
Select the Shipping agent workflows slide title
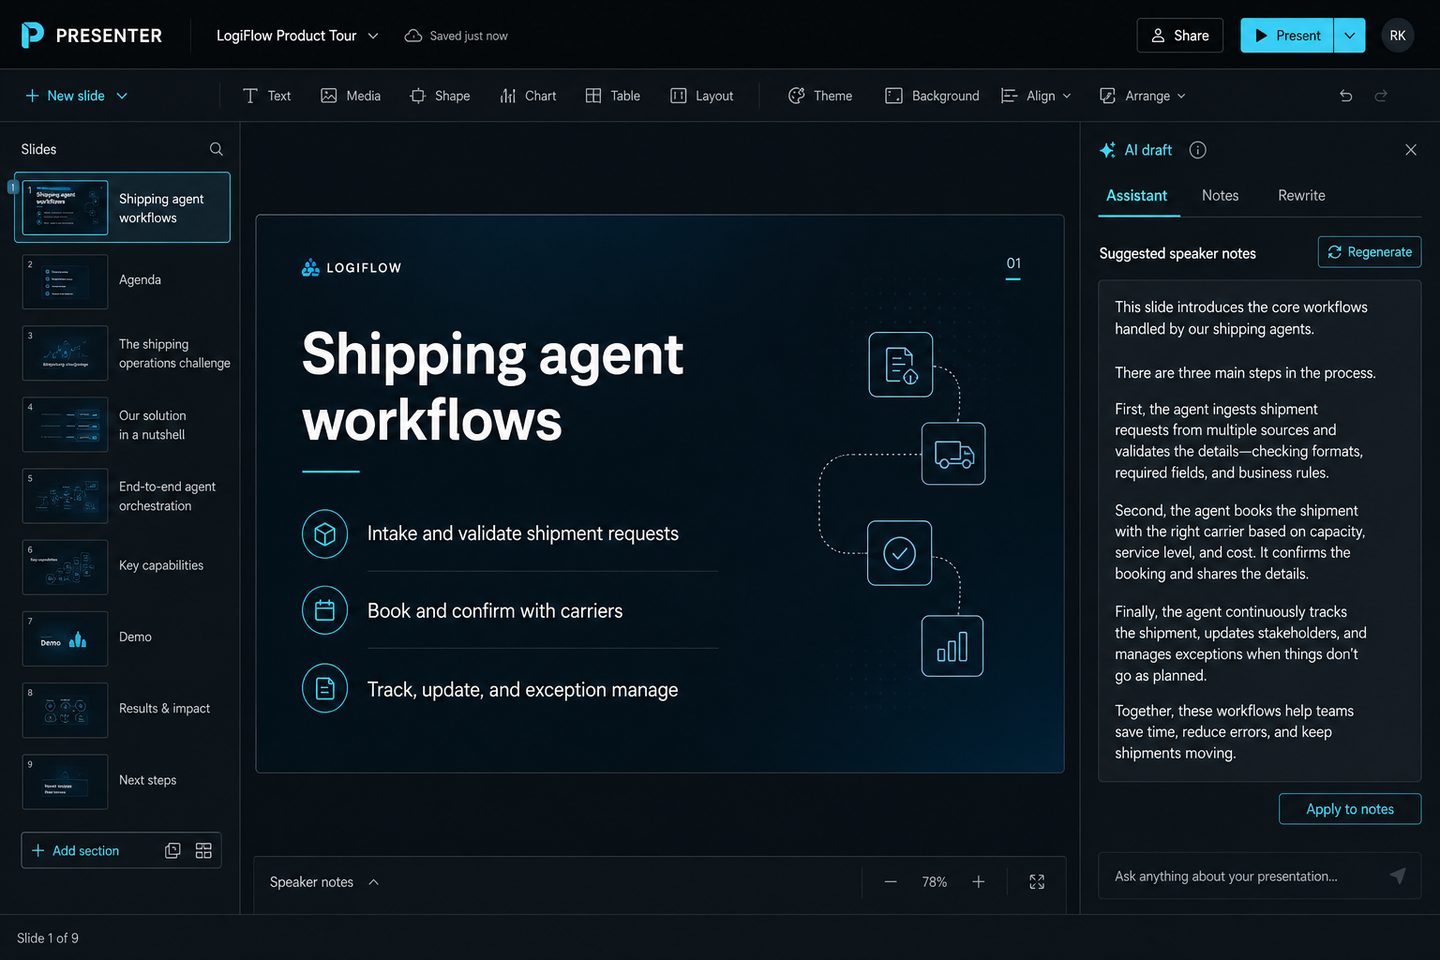click(x=493, y=386)
